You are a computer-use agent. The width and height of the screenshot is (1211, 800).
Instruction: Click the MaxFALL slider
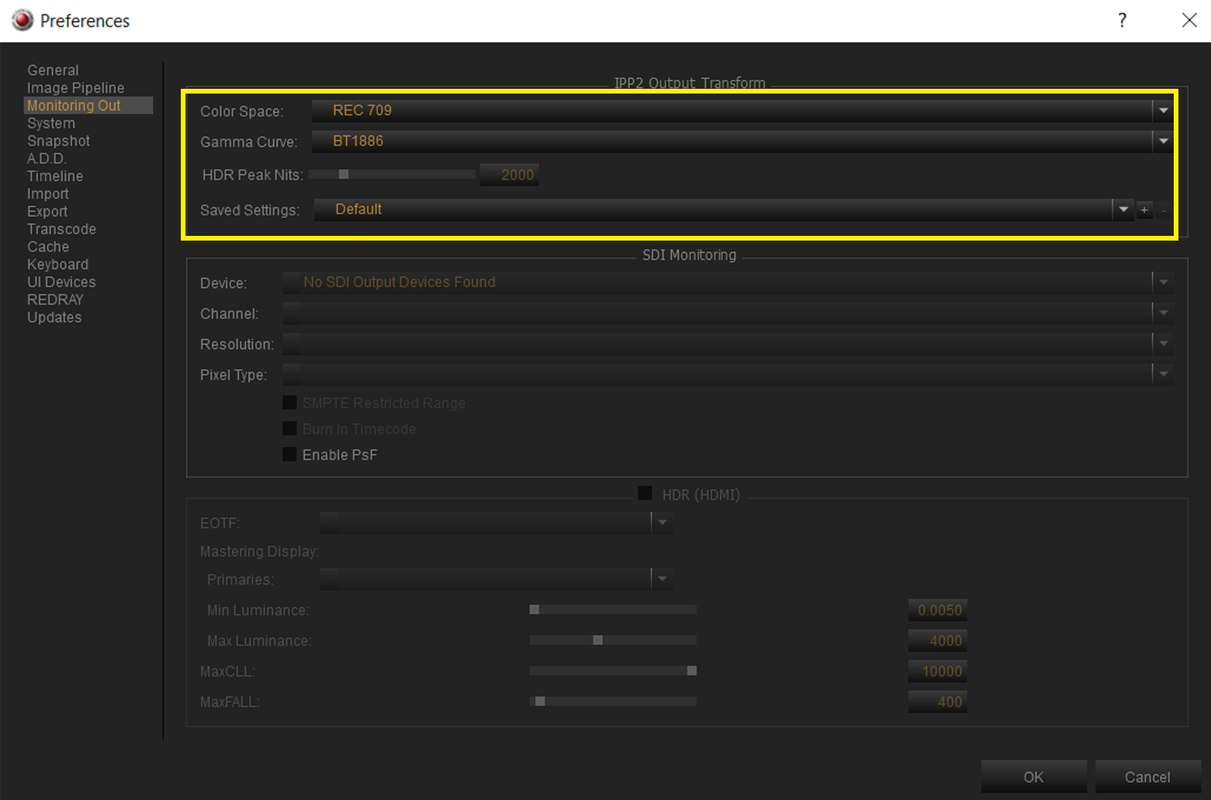click(x=613, y=701)
